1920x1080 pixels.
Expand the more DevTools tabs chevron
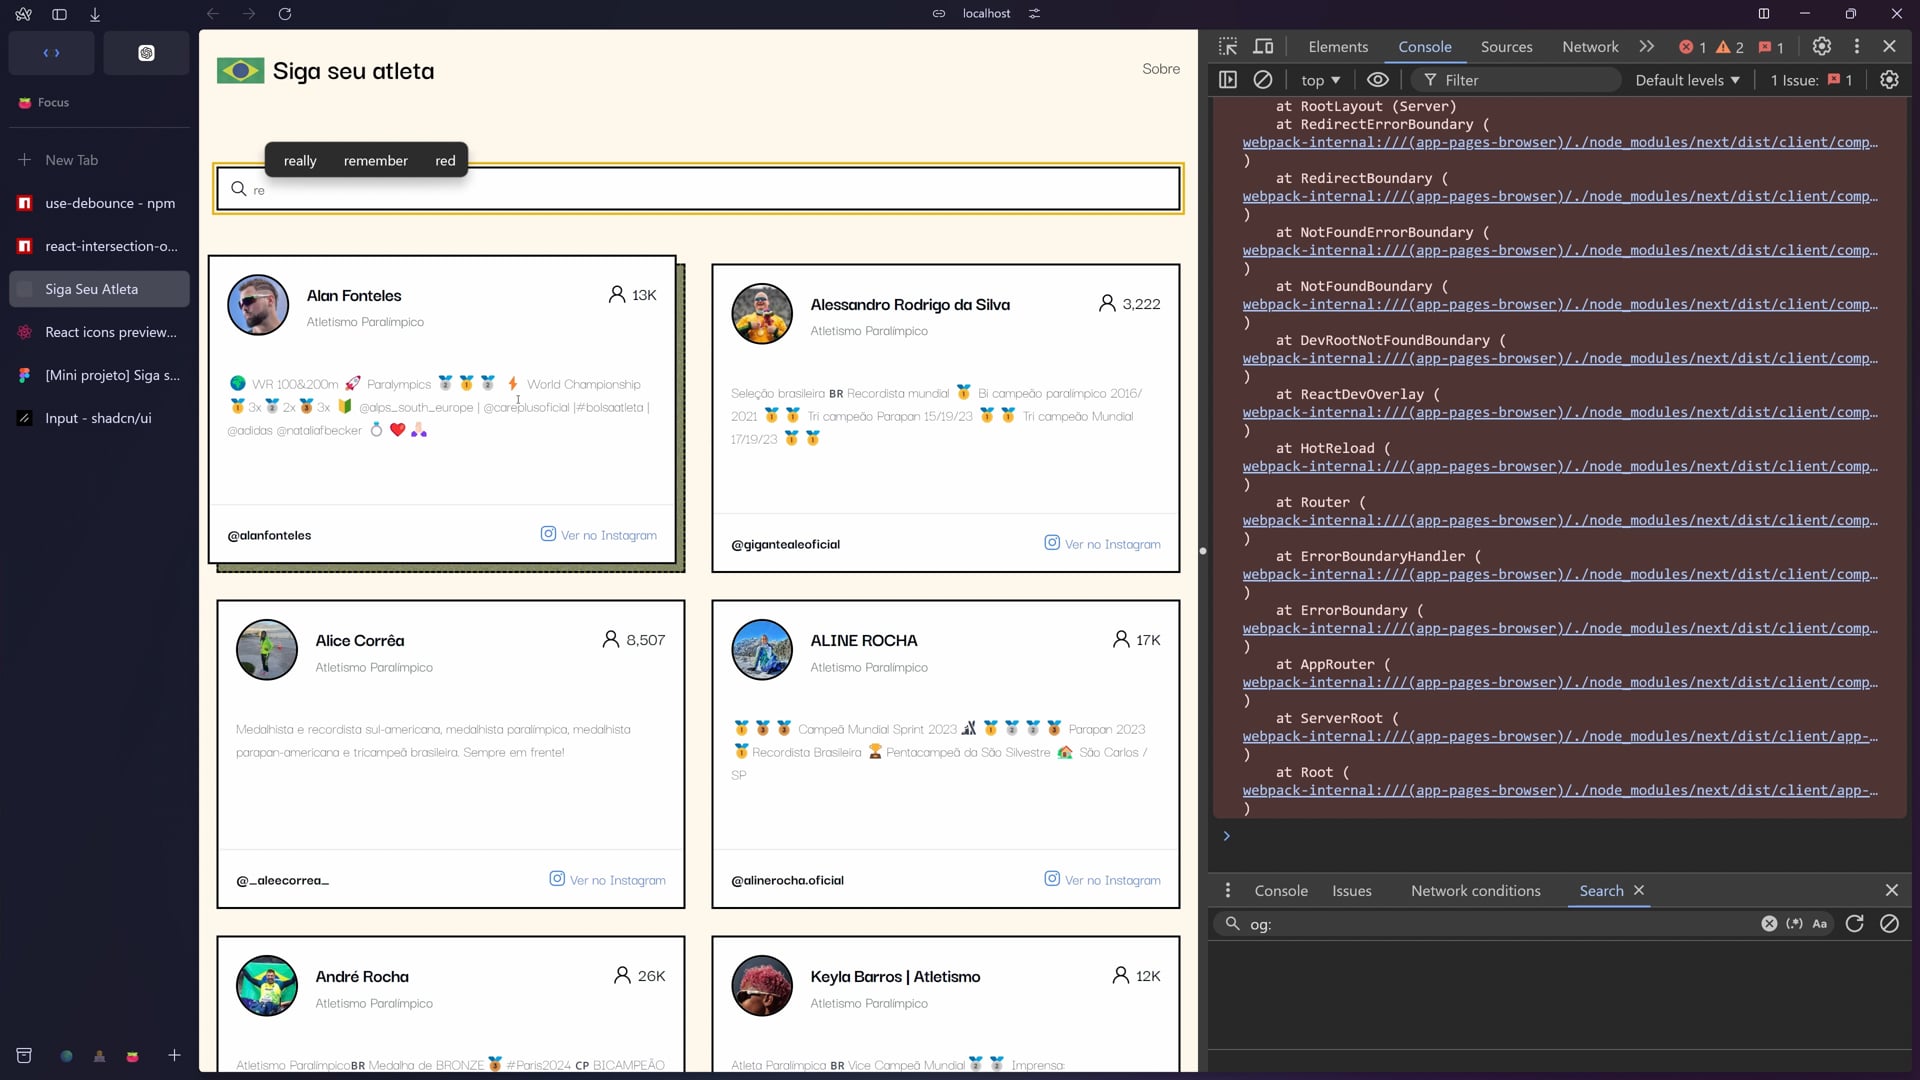(x=1647, y=46)
